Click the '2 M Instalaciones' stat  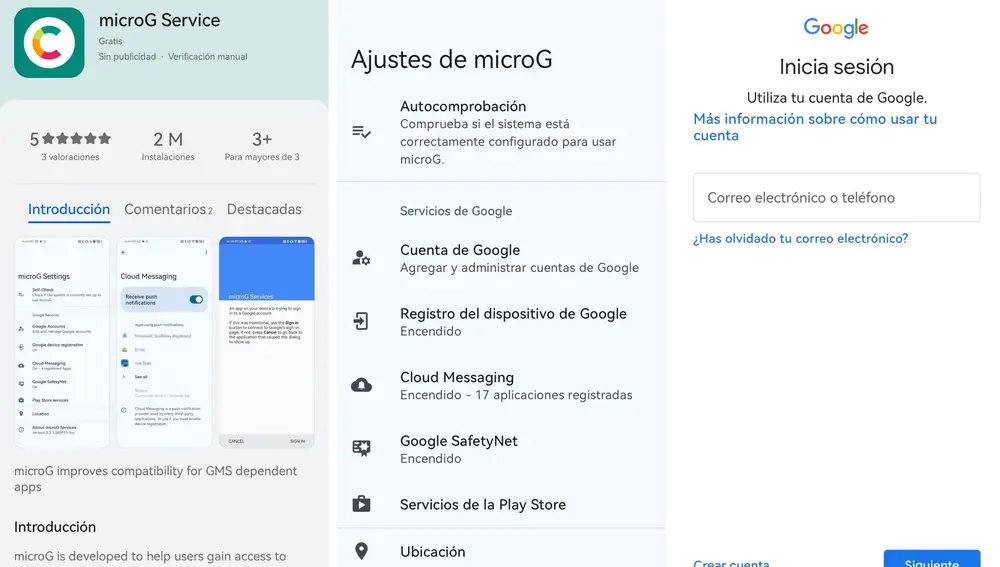(168, 146)
